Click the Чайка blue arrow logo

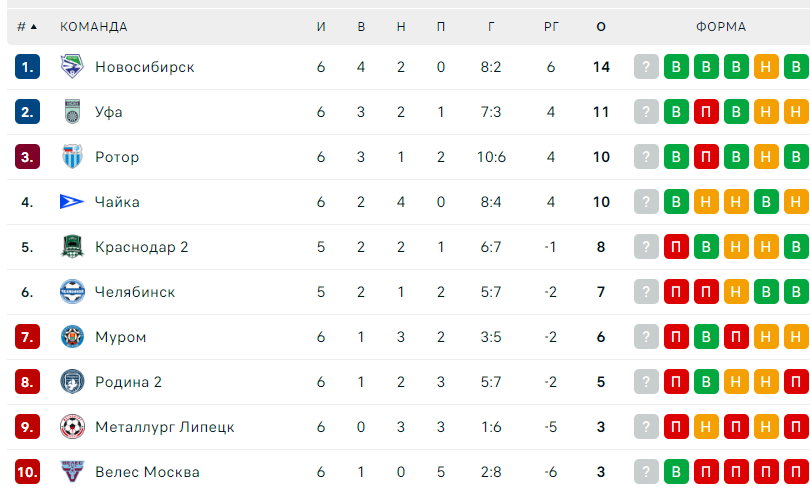(x=72, y=201)
